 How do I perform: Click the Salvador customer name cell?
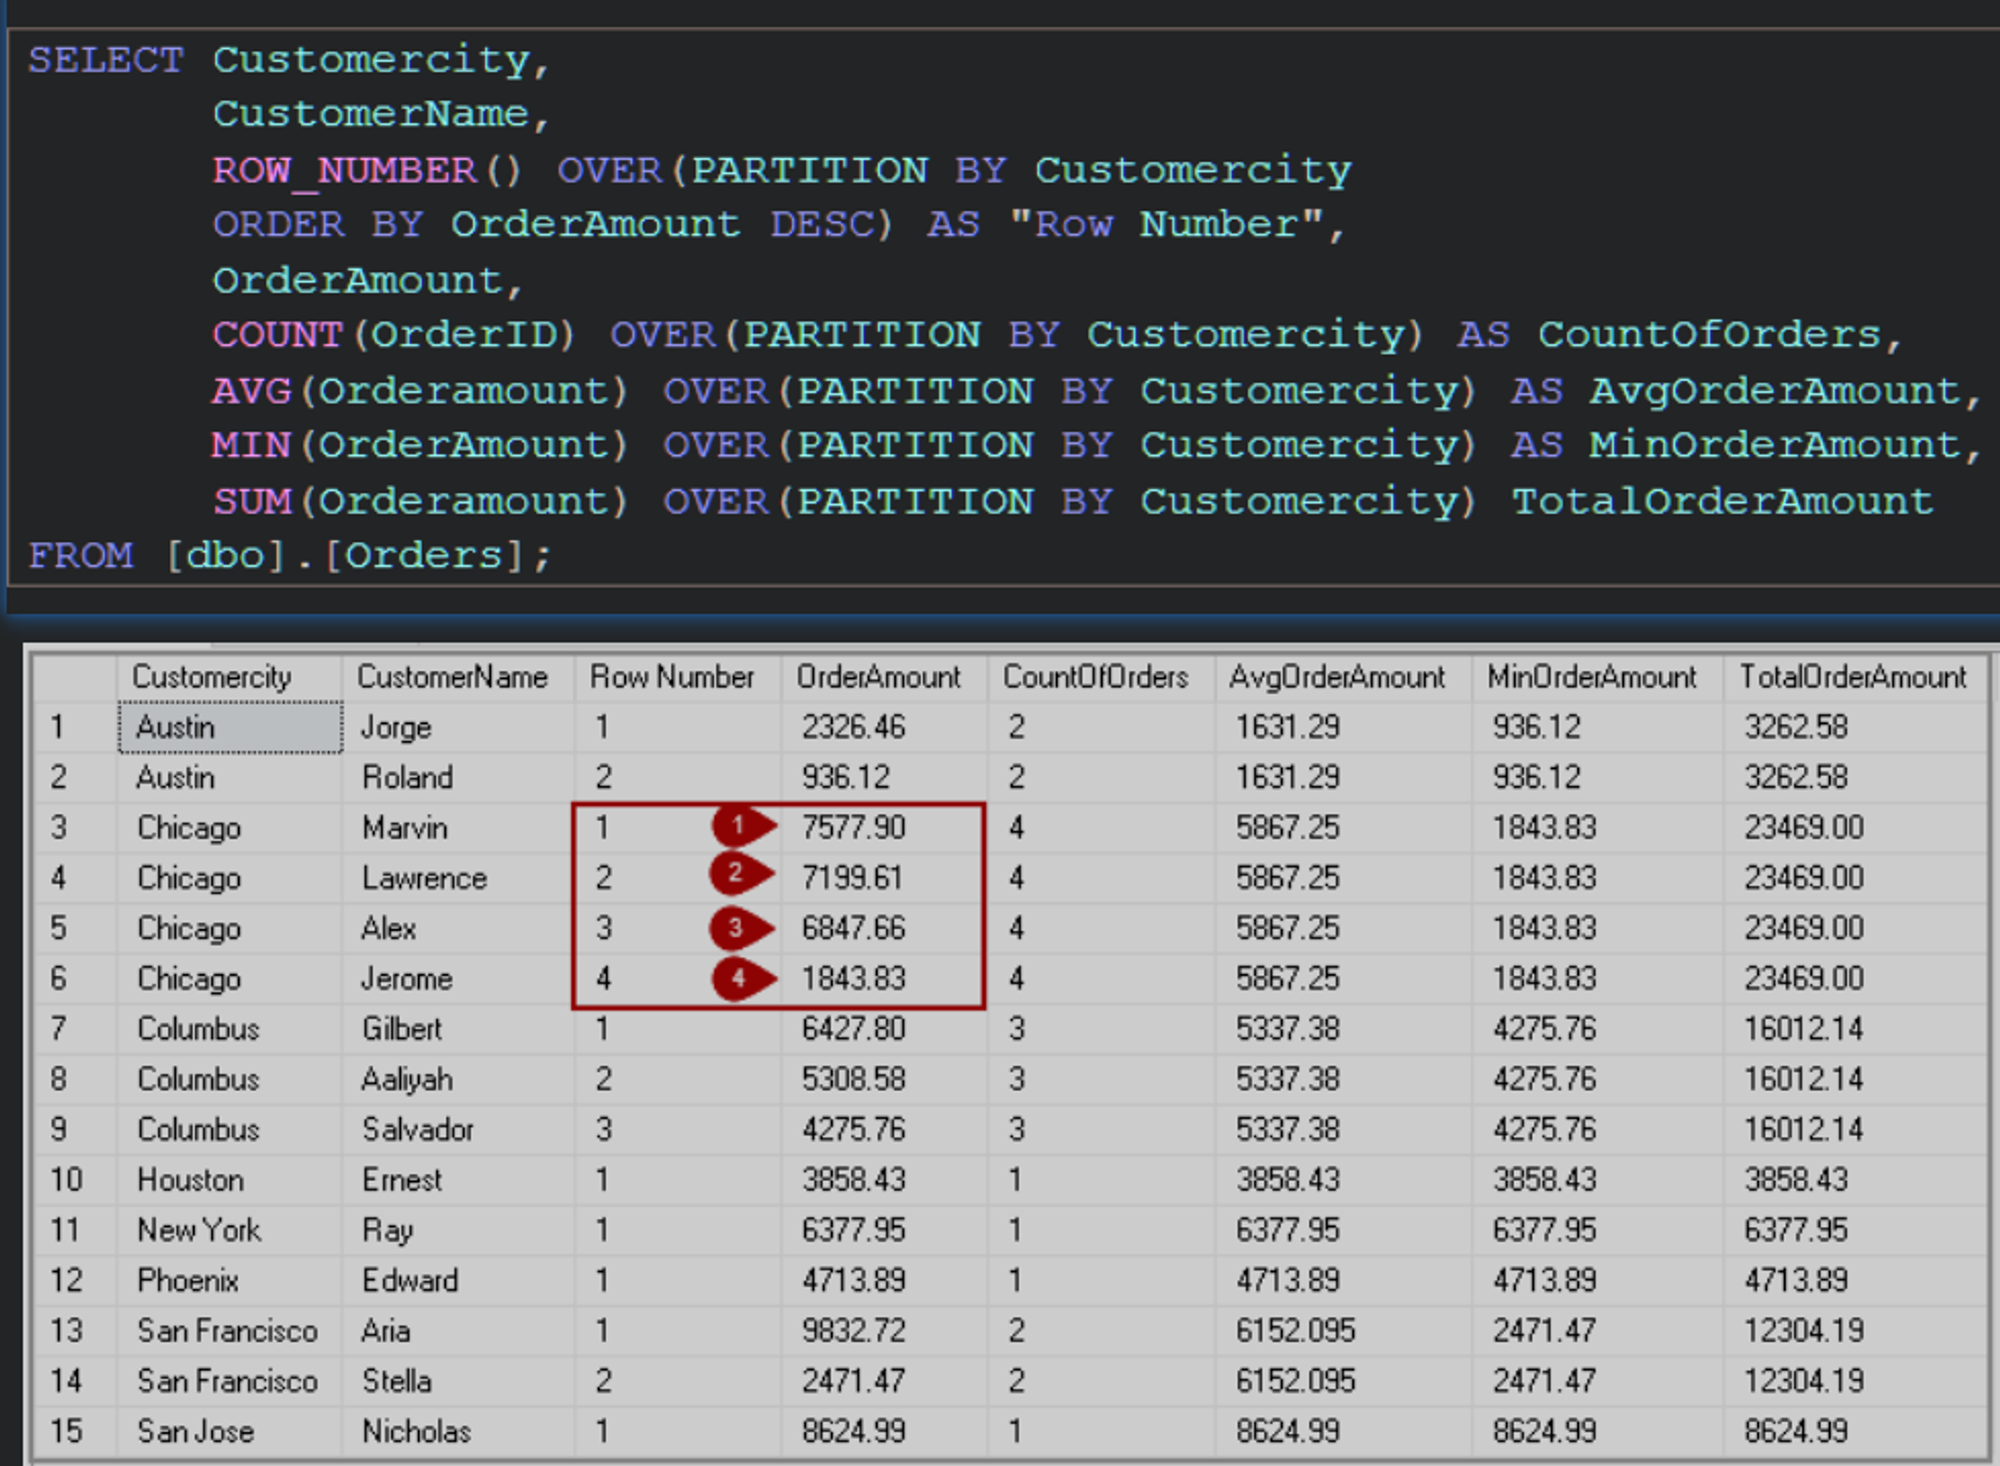(458, 1129)
